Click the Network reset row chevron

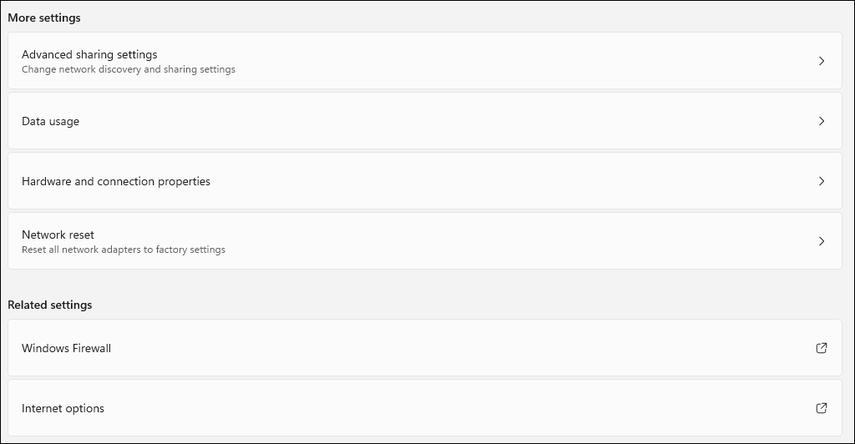click(x=821, y=241)
